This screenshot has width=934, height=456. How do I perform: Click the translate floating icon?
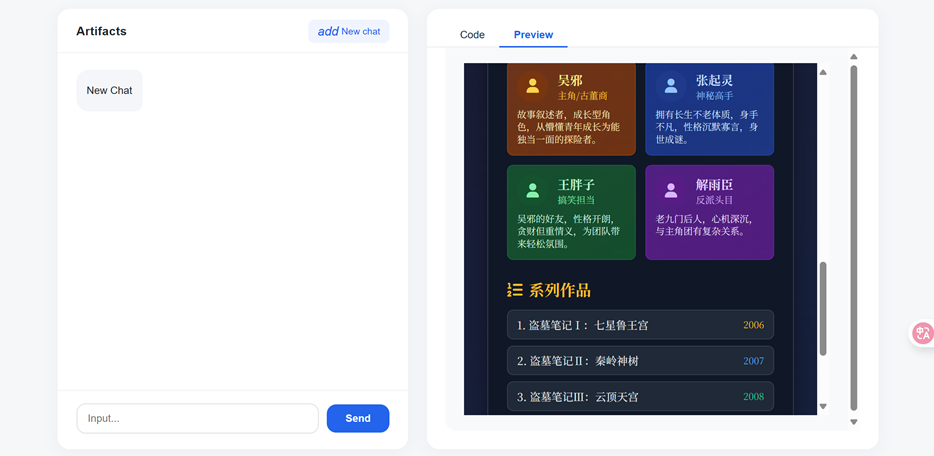pos(923,332)
